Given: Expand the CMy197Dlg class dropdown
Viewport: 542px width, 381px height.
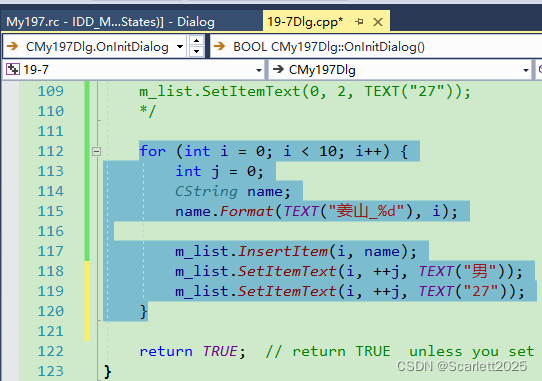Looking at the screenshot, I should pyautogui.click(x=526, y=70).
